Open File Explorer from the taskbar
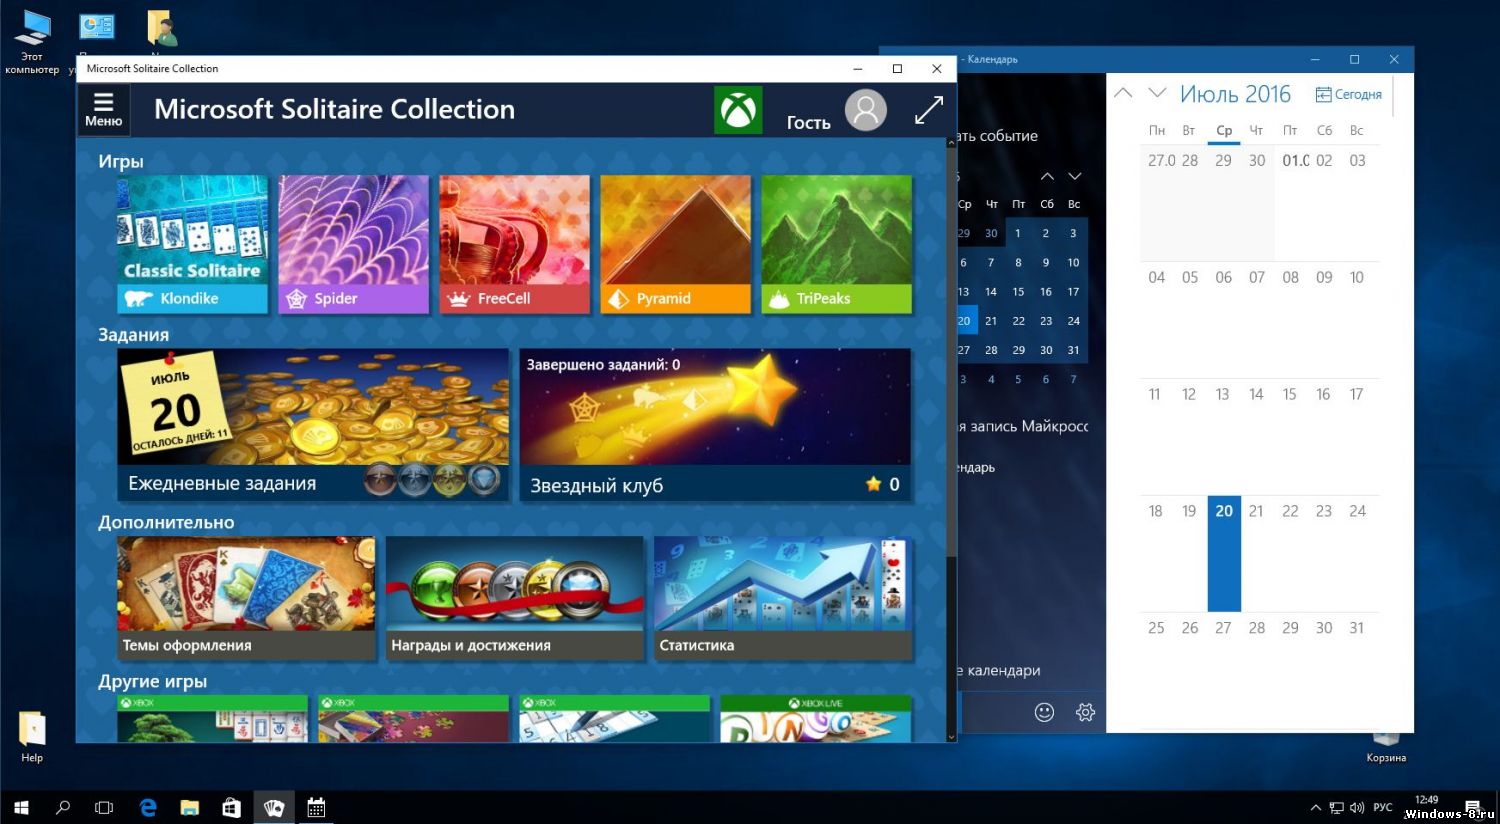1500x824 pixels. (189, 807)
